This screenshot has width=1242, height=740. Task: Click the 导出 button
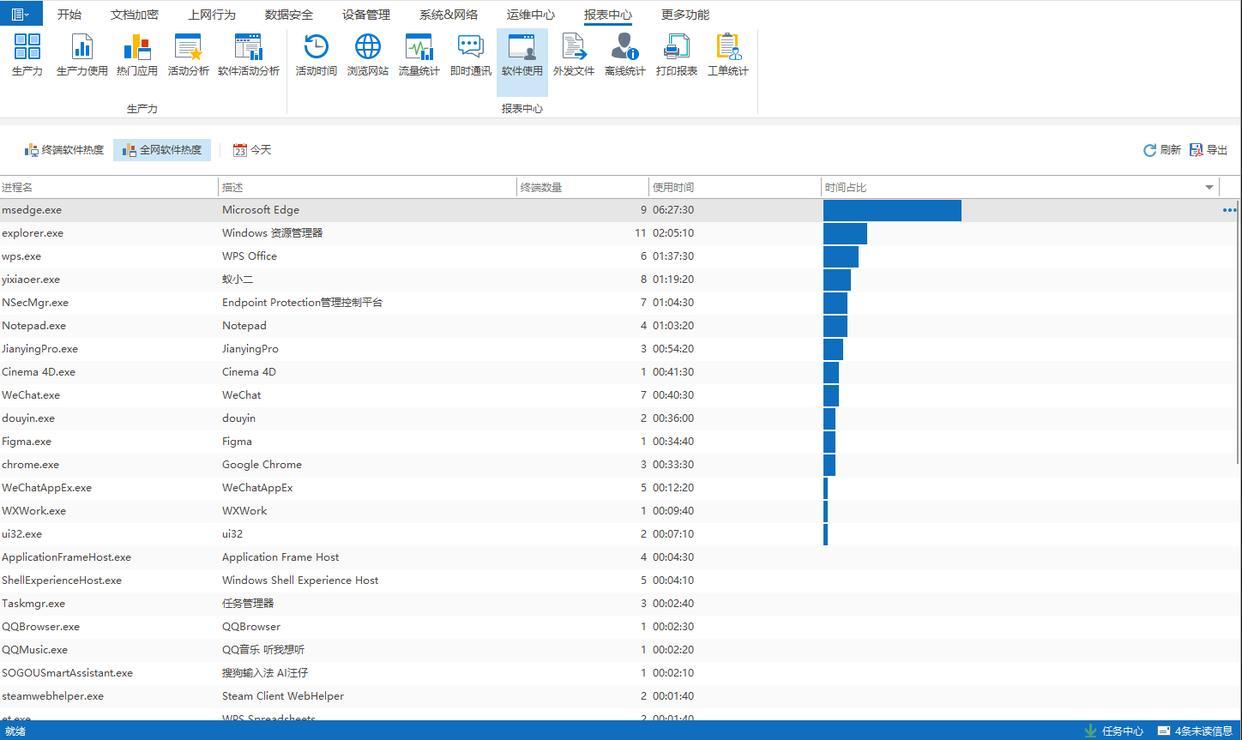[1208, 150]
